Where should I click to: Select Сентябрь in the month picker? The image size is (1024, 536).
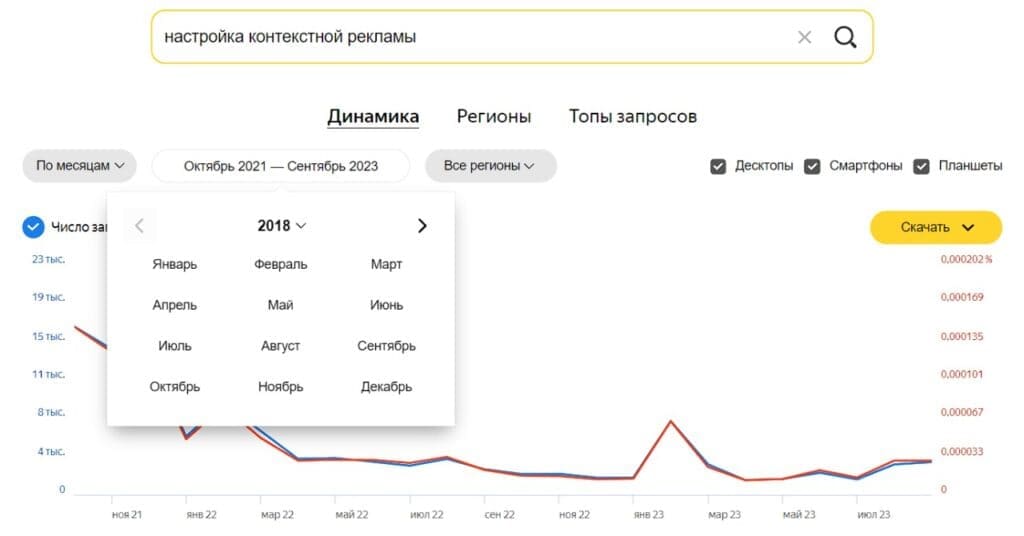(387, 346)
